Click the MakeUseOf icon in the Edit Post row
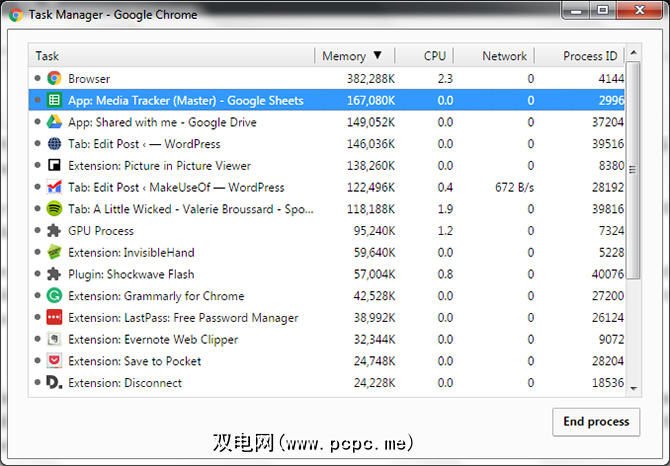Viewport: 670px width, 466px height. tap(54, 187)
